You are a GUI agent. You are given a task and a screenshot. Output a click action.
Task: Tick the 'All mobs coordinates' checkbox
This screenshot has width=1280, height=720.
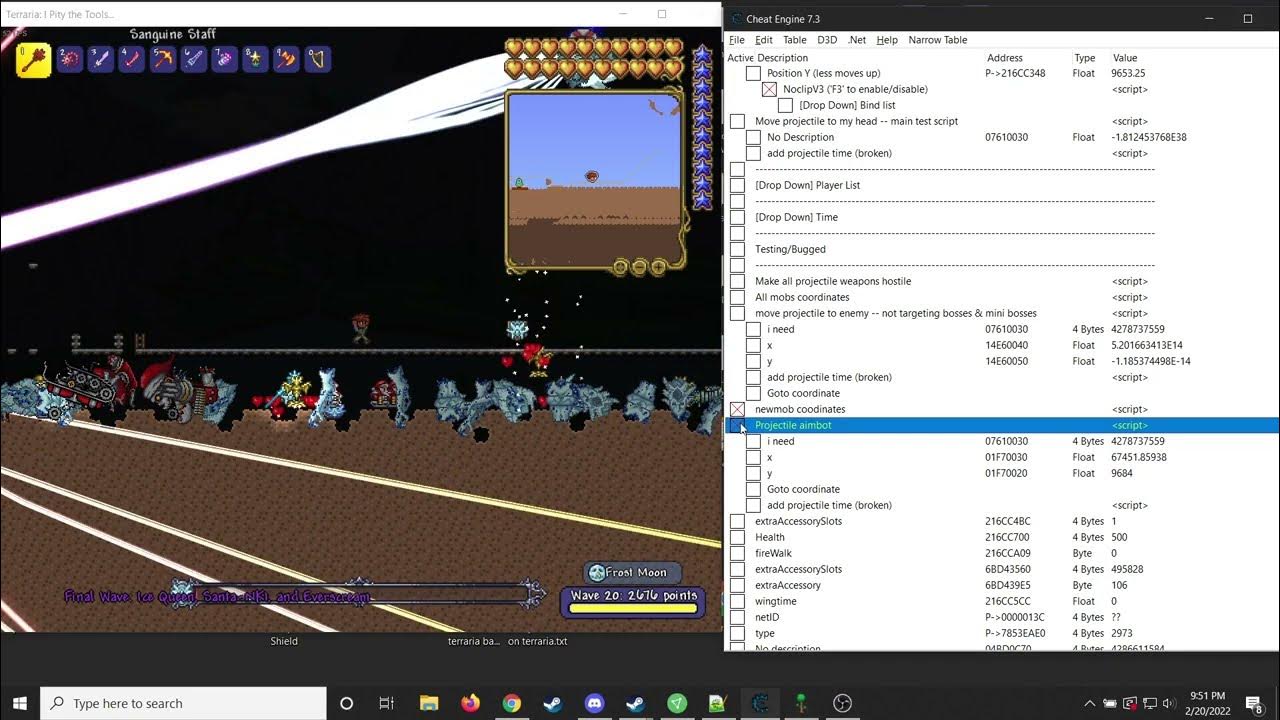tap(737, 297)
